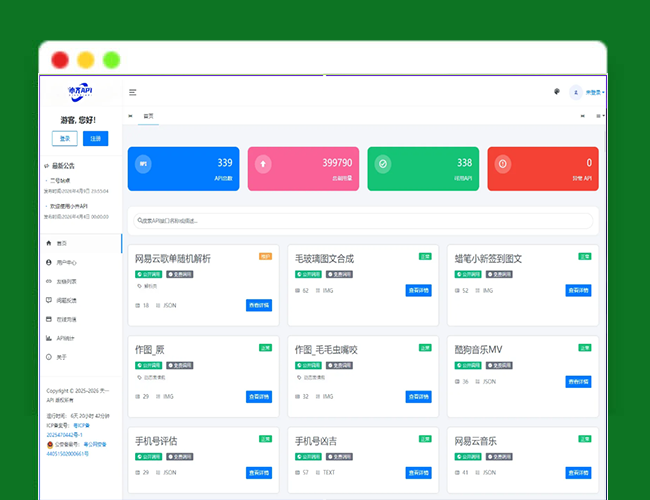Click the megaphone icon beside 最新公告
The height and width of the screenshot is (500, 650).
pos(46,166)
